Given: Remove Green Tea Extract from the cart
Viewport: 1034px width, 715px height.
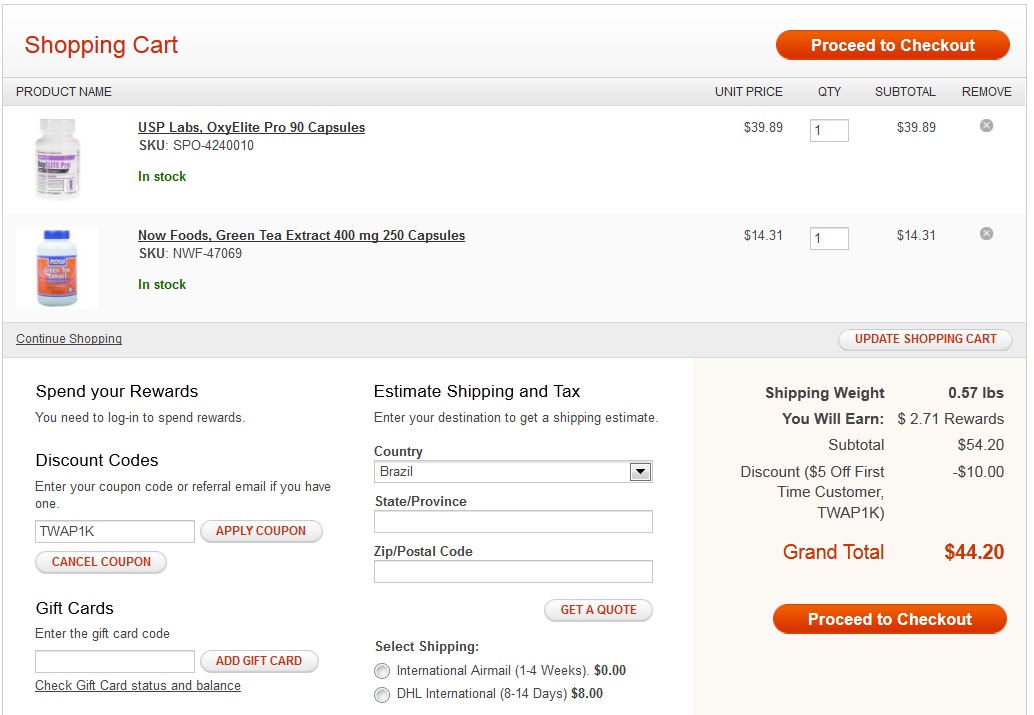Looking at the screenshot, I should [x=986, y=233].
